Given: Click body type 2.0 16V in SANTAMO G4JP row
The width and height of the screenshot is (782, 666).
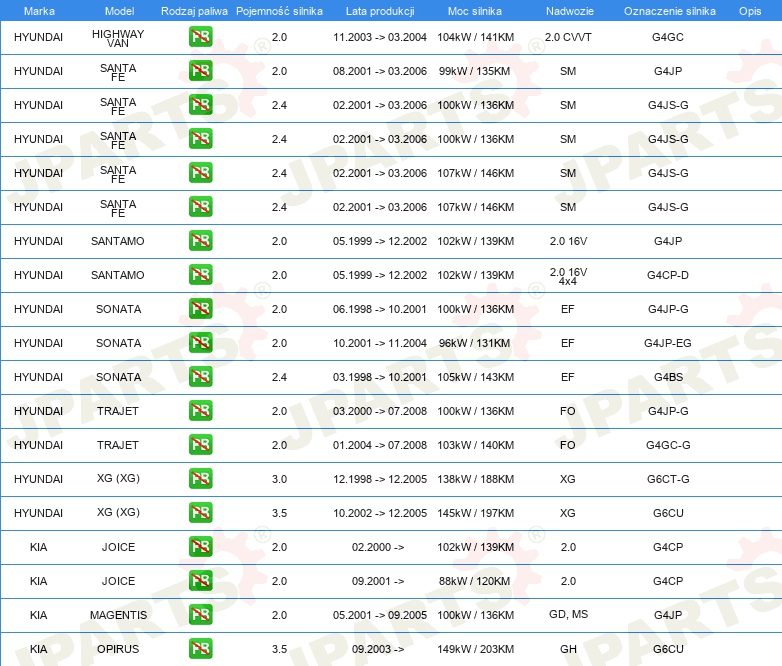Looking at the screenshot, I should point(568,241).
